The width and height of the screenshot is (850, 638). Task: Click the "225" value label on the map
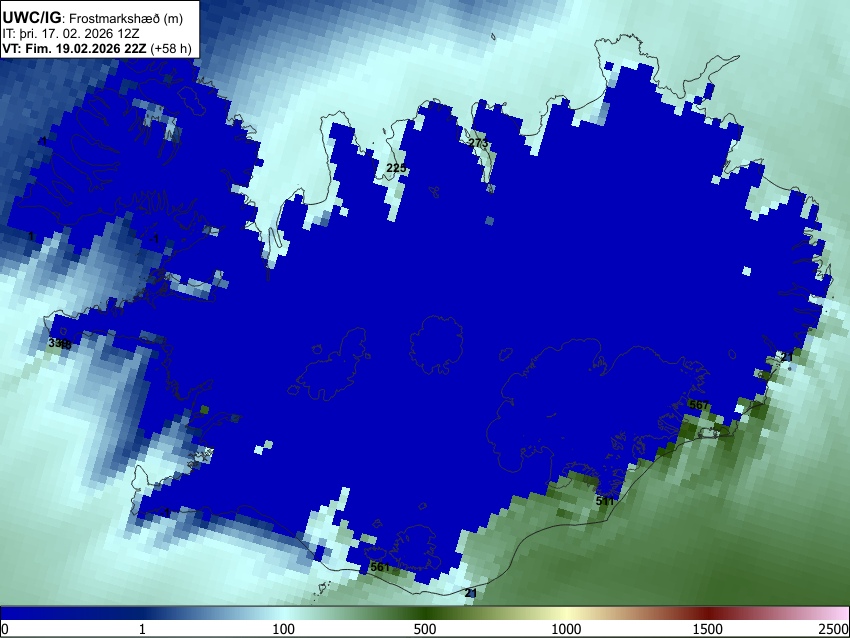tap(396, 168)
